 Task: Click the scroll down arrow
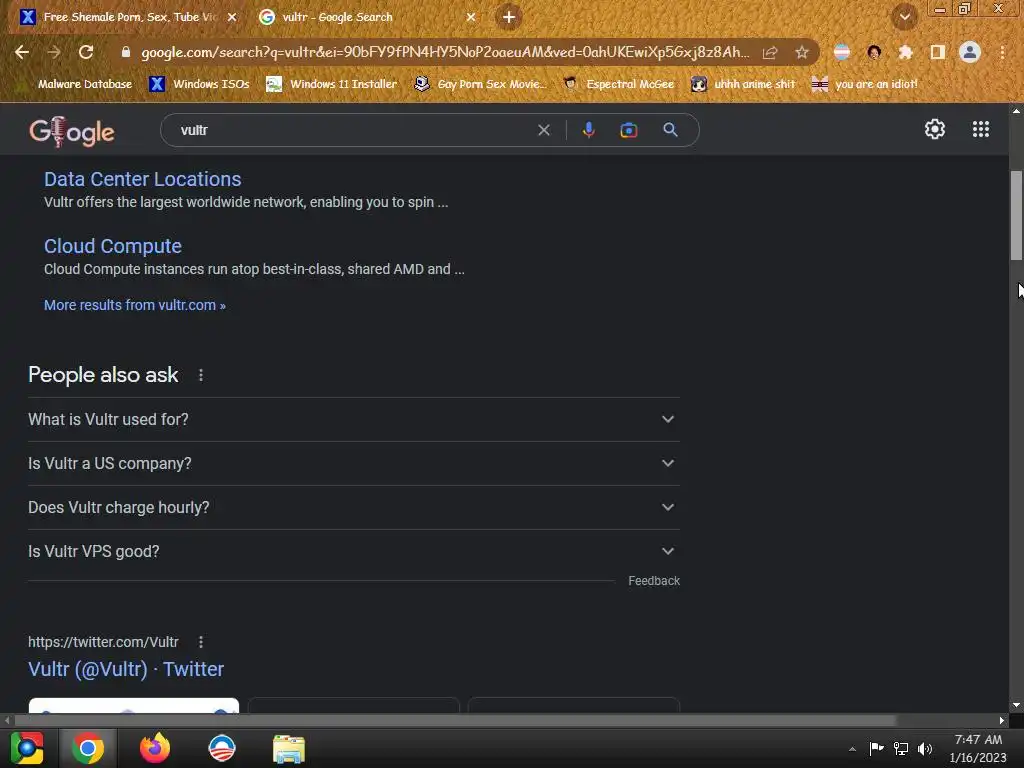click(x=1016, y=705)
